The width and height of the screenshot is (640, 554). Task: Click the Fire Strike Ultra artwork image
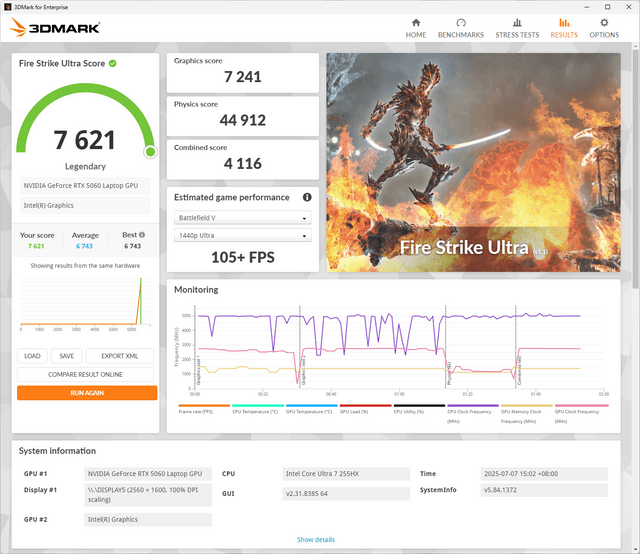473,162
